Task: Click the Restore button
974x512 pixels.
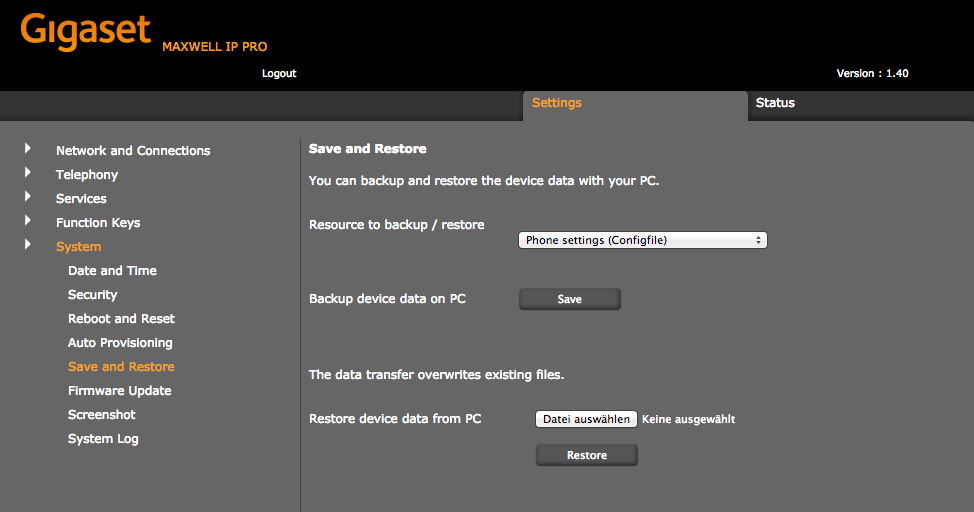Action: (x=587, y=455)
